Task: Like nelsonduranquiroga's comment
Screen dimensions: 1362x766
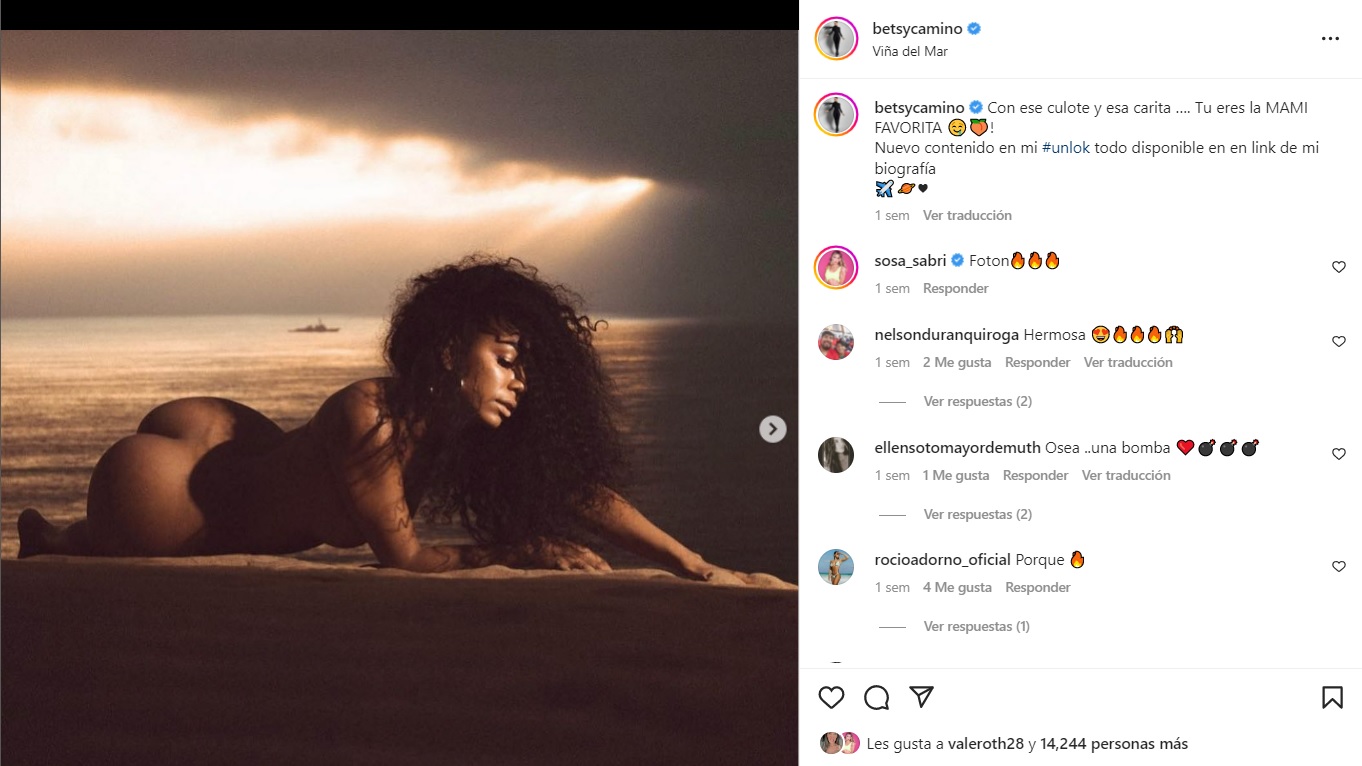Action: 1339,342
